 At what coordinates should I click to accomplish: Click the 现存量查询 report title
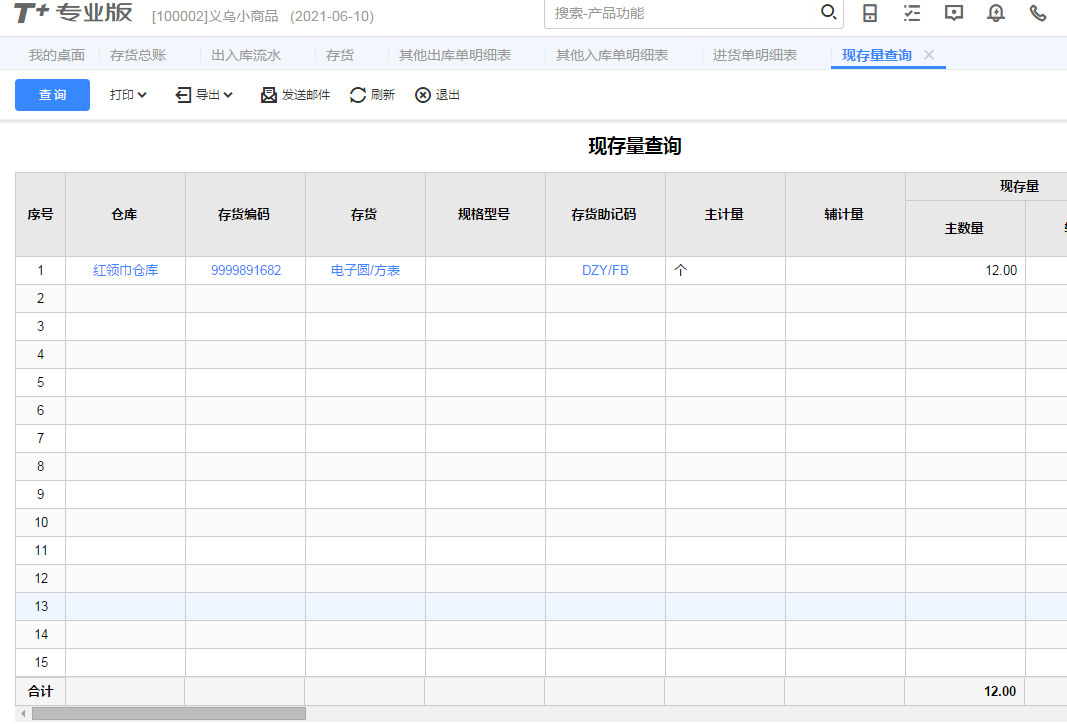(635, 146)
